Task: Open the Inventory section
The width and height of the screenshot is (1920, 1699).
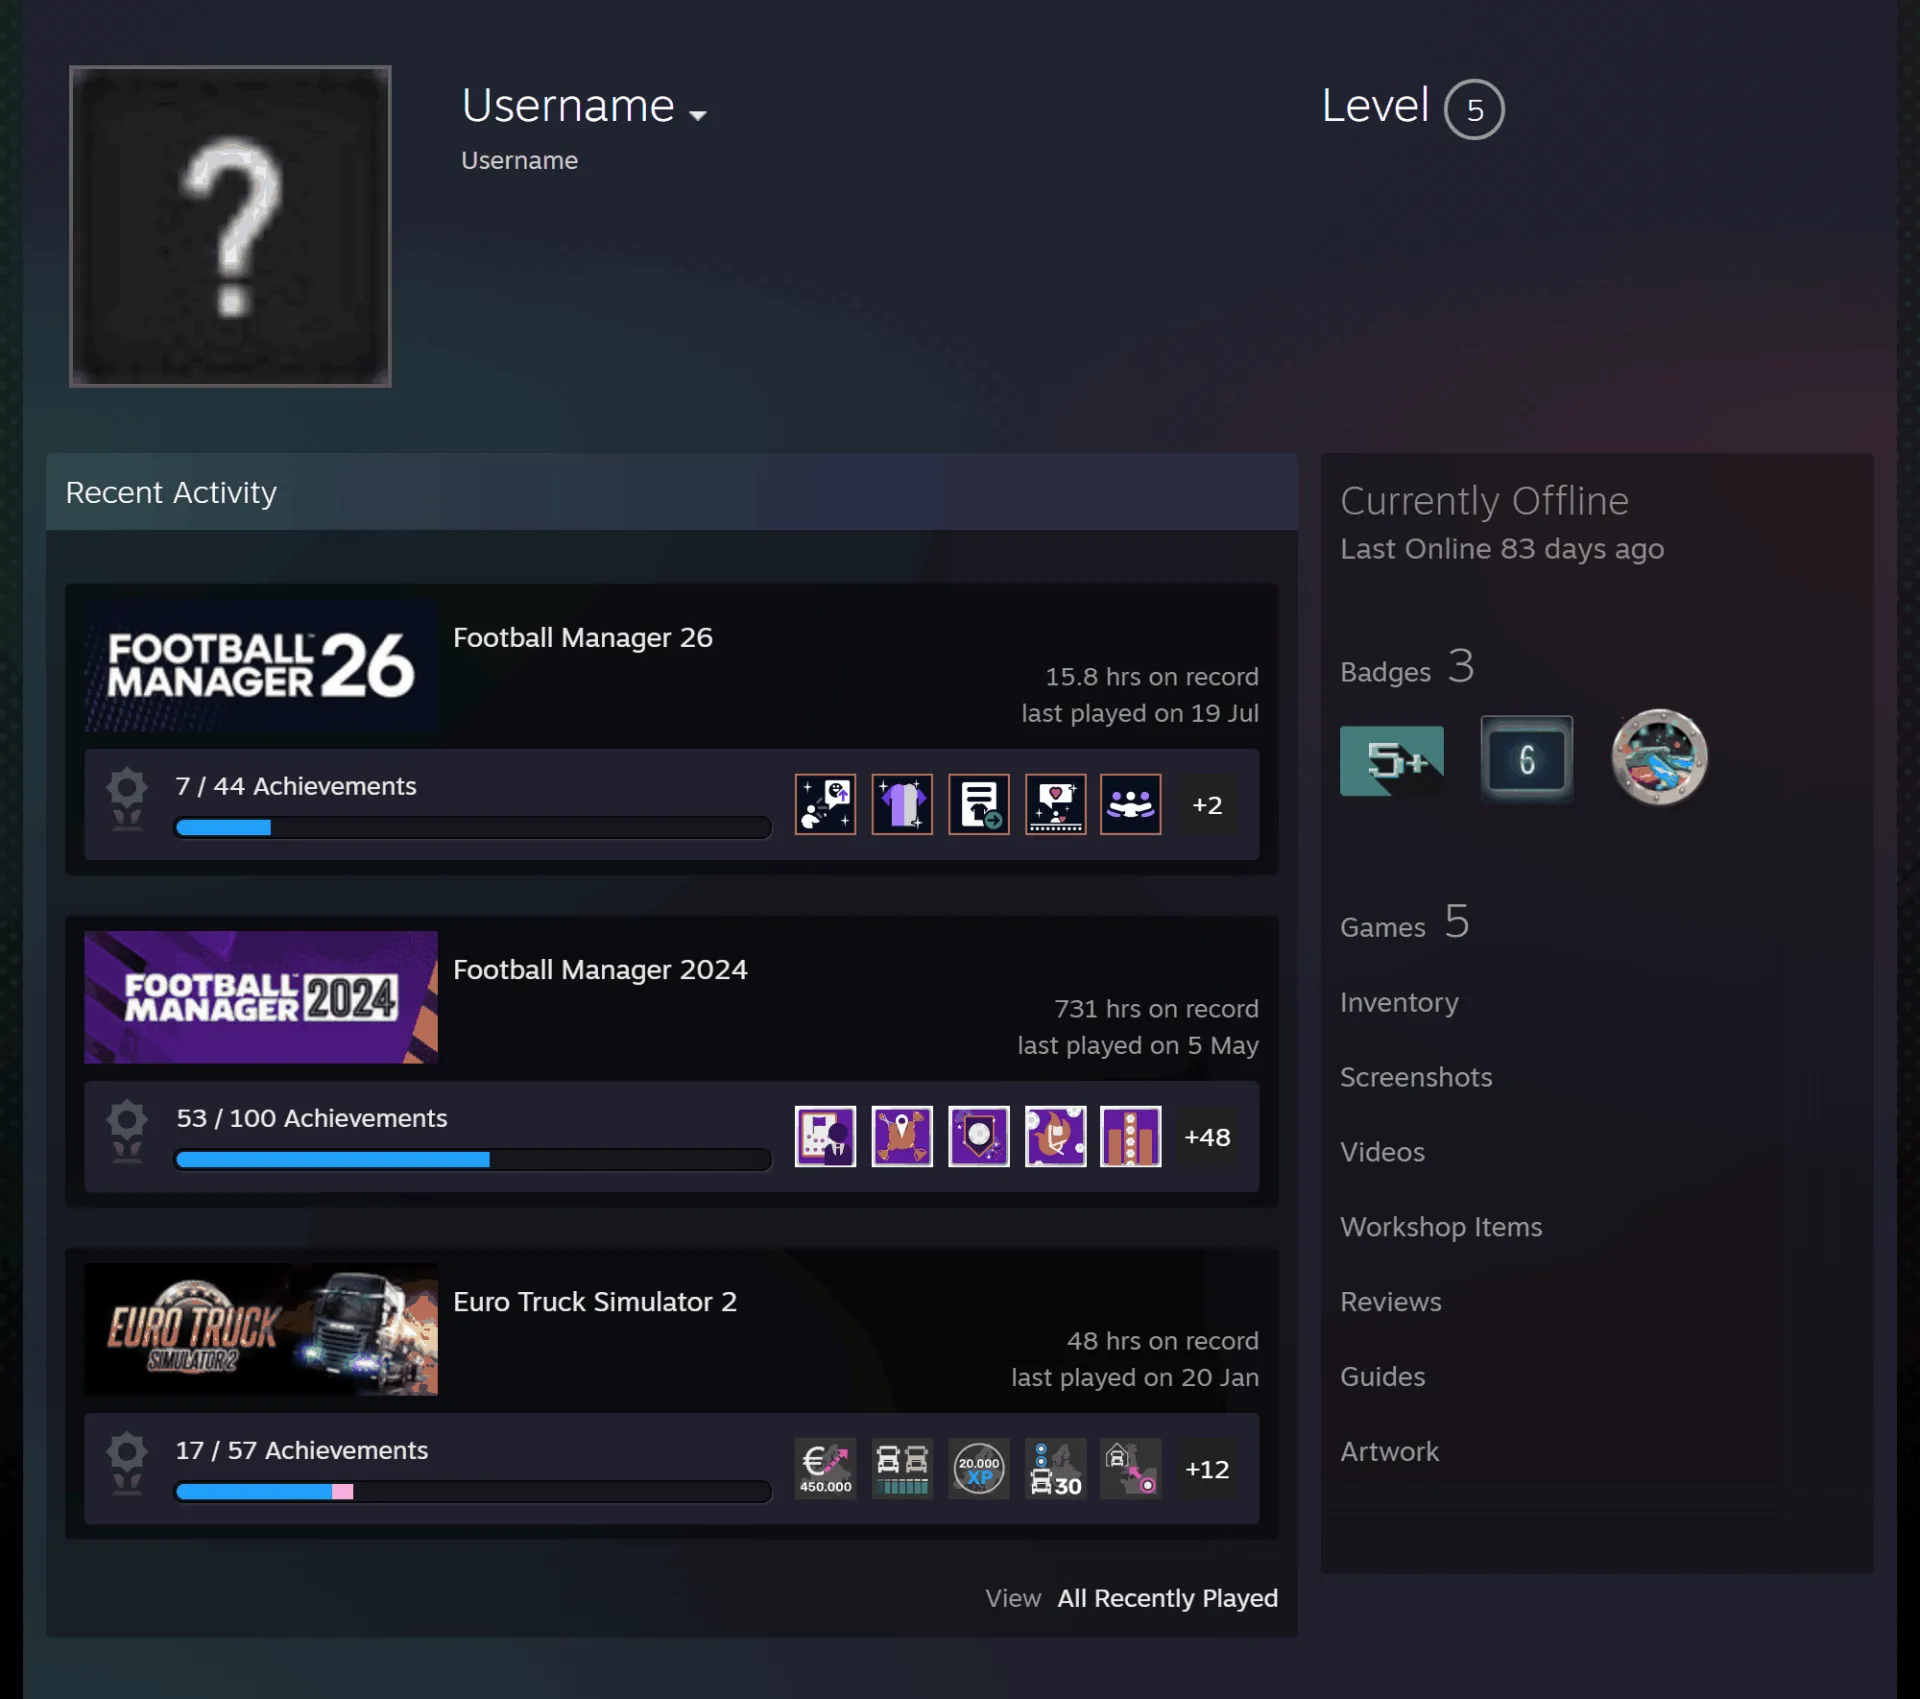Action: pyautogui.click(x=1399, y=1002)
